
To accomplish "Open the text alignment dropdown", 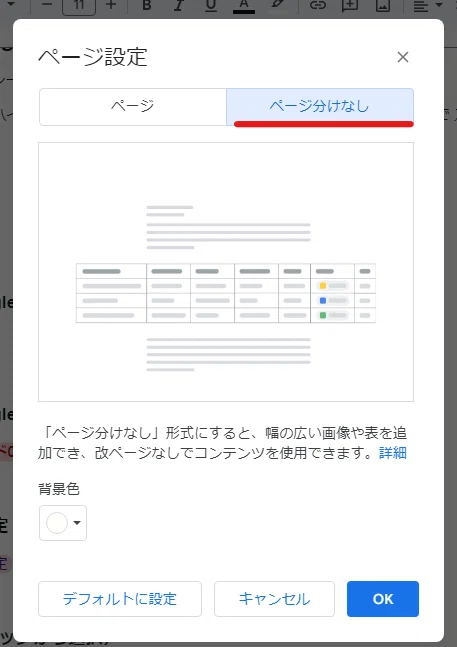I will tap(428, 5).
